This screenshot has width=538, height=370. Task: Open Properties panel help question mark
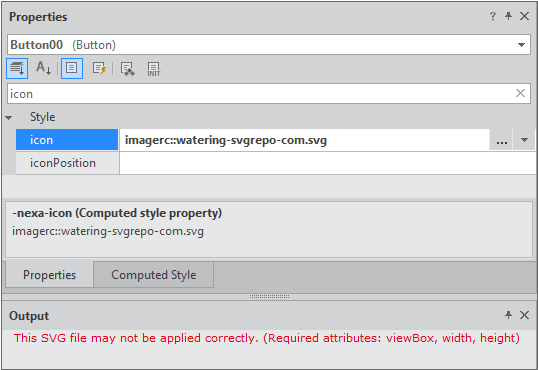493,16
